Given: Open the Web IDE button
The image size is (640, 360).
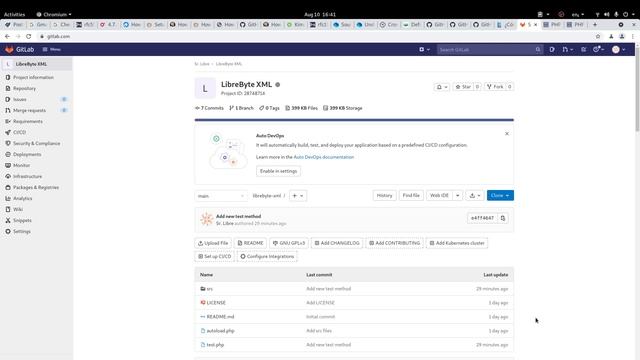Looking at the screenshot, I should pyautogui.click(x=439, y=196).
